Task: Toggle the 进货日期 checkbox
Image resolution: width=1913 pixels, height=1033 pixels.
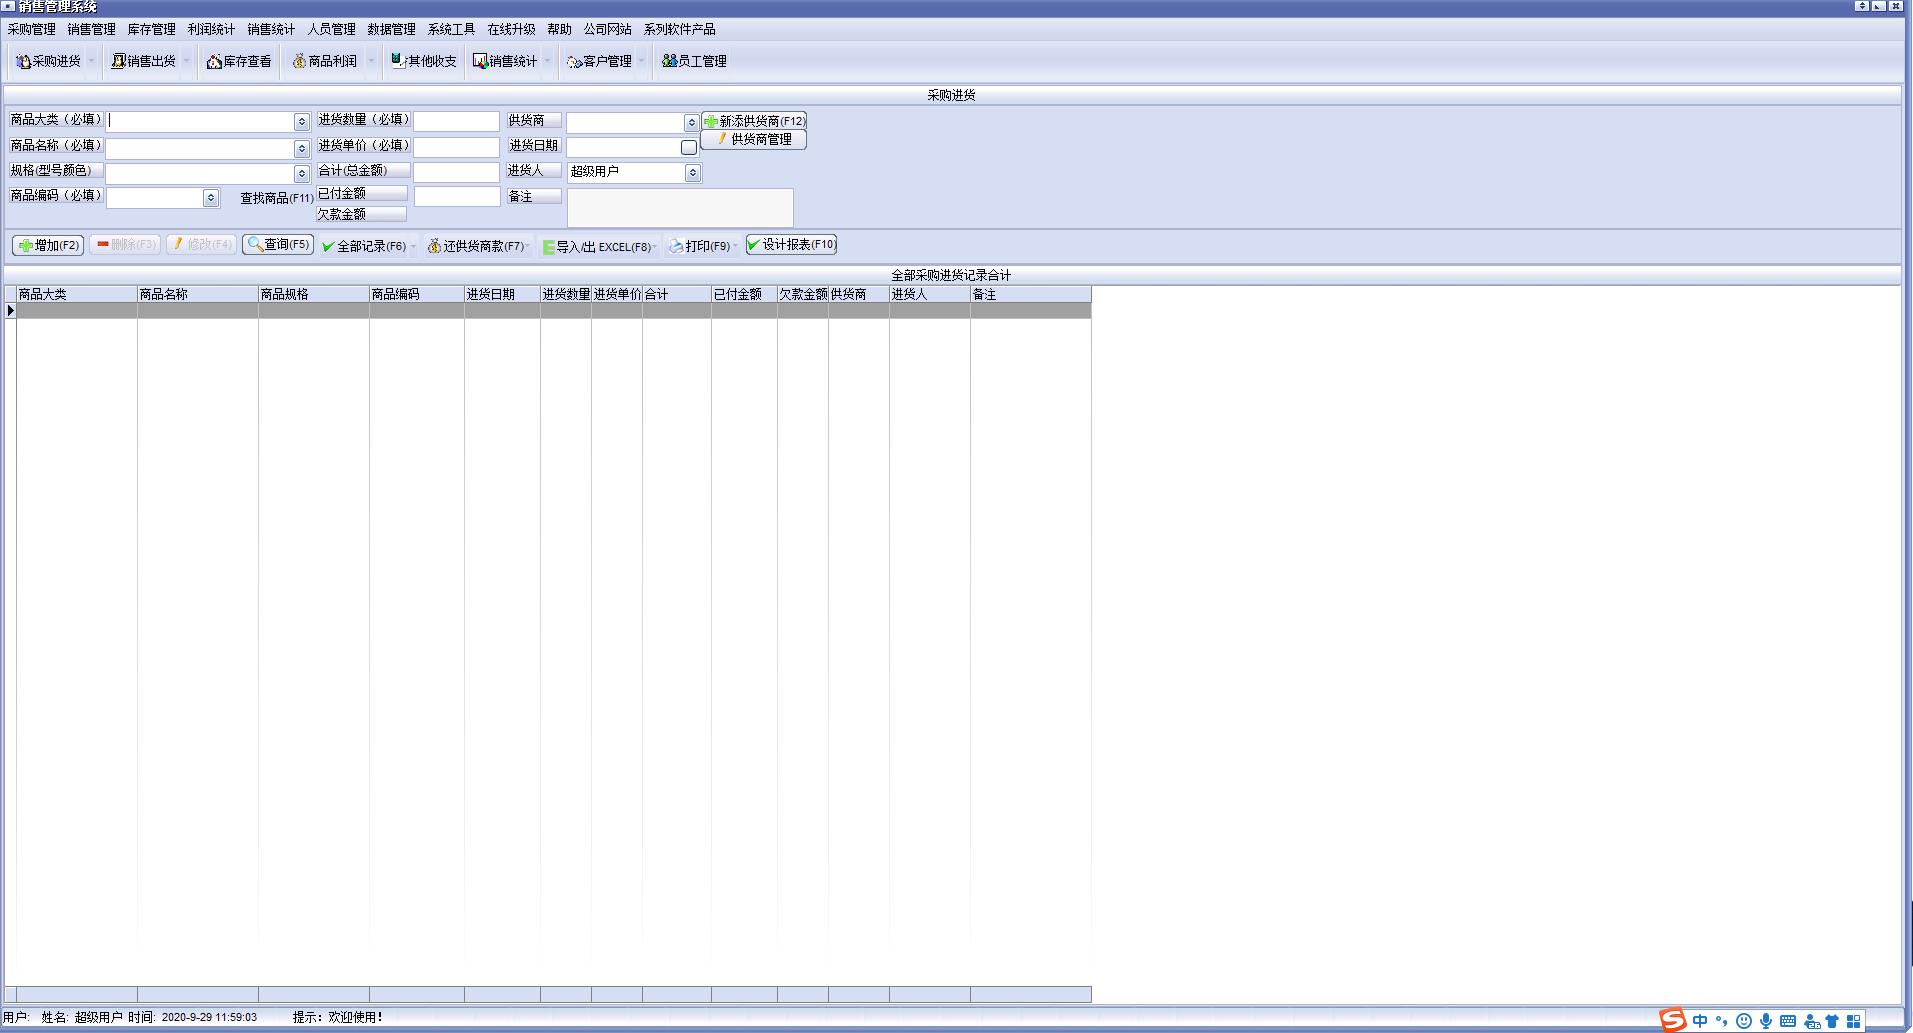Action: click(688, 147)
